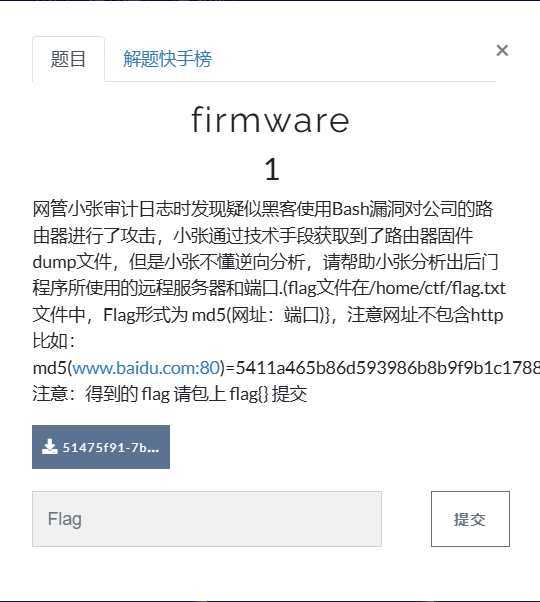Viewport: 540px width, 602px height.
Task: Submit the flag with 提交 button
Action: [470, 519]
